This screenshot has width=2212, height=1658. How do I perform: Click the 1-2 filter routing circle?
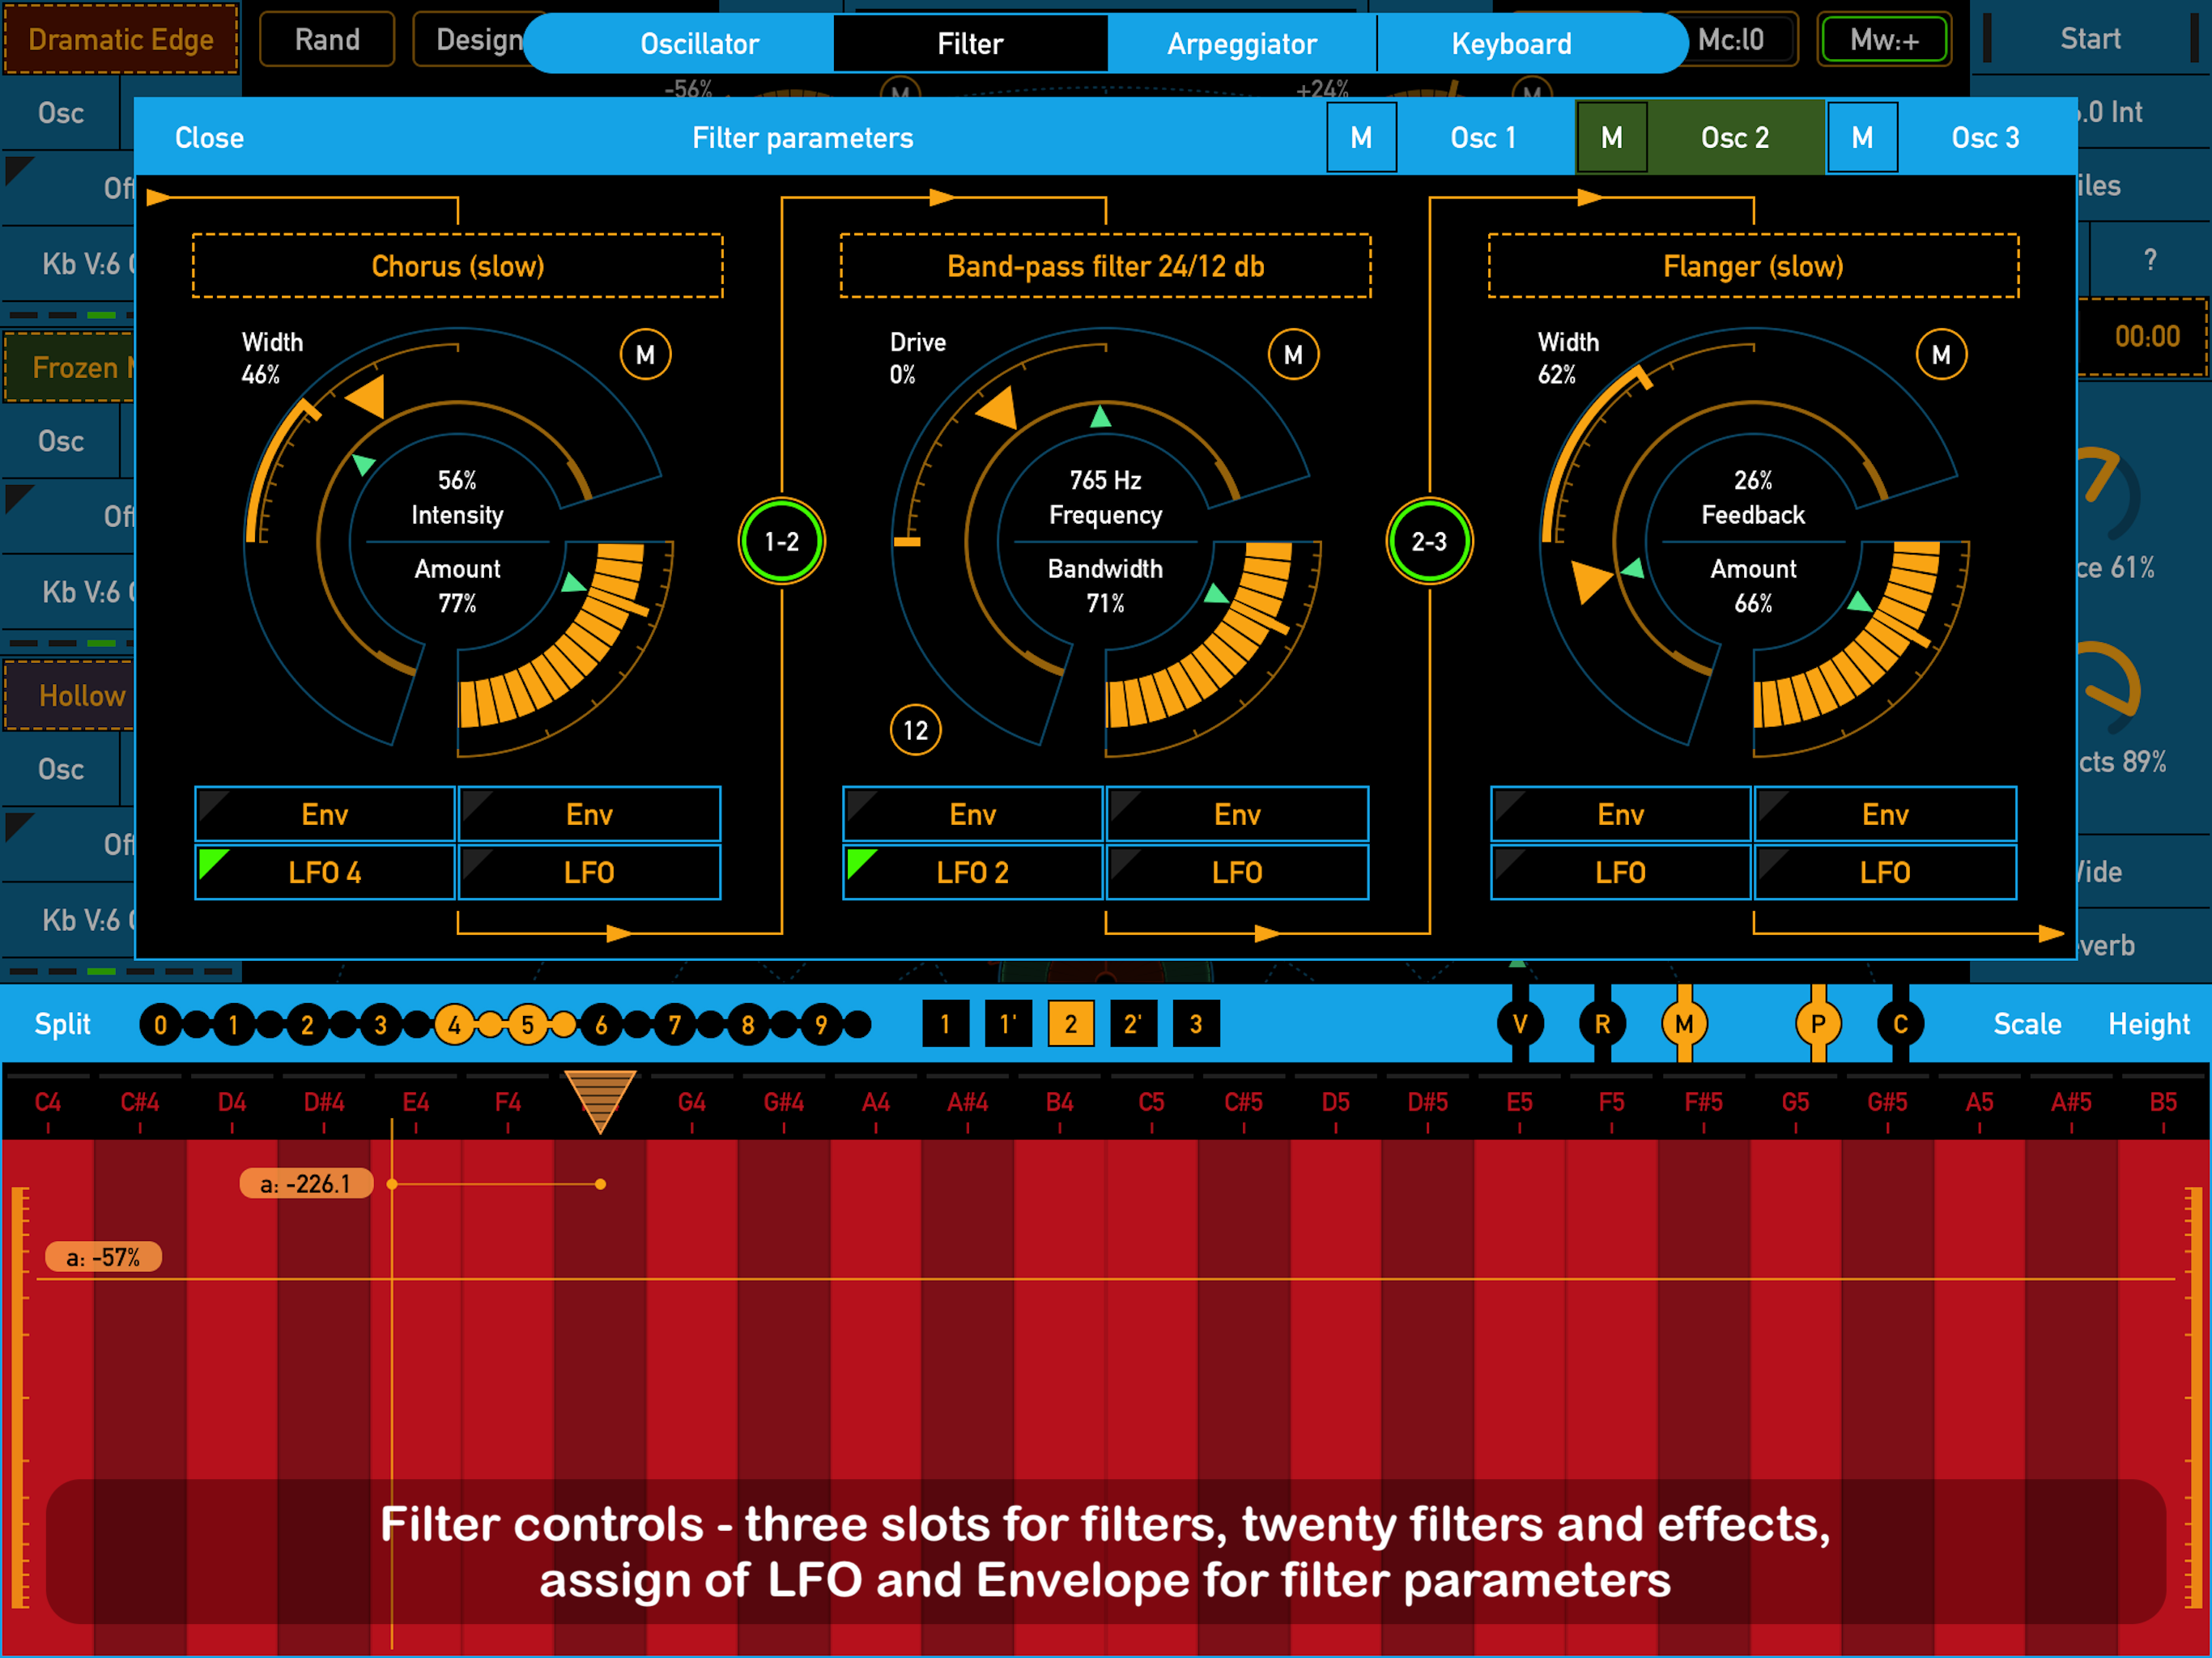tap(781, 541)
